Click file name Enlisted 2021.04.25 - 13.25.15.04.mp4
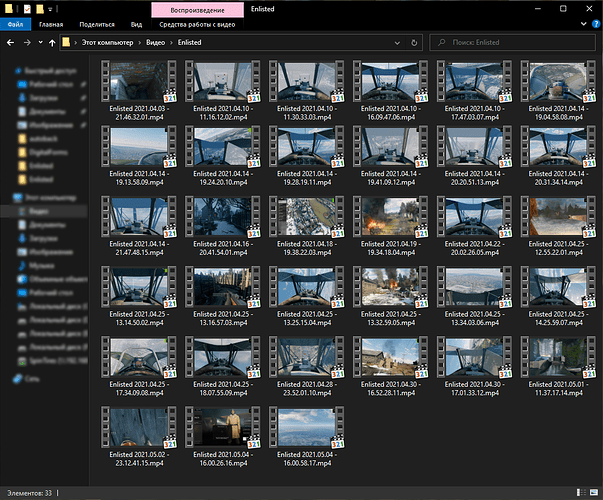Image resolution: width=603 pixels, height=500 pixels. coord(306,318)
